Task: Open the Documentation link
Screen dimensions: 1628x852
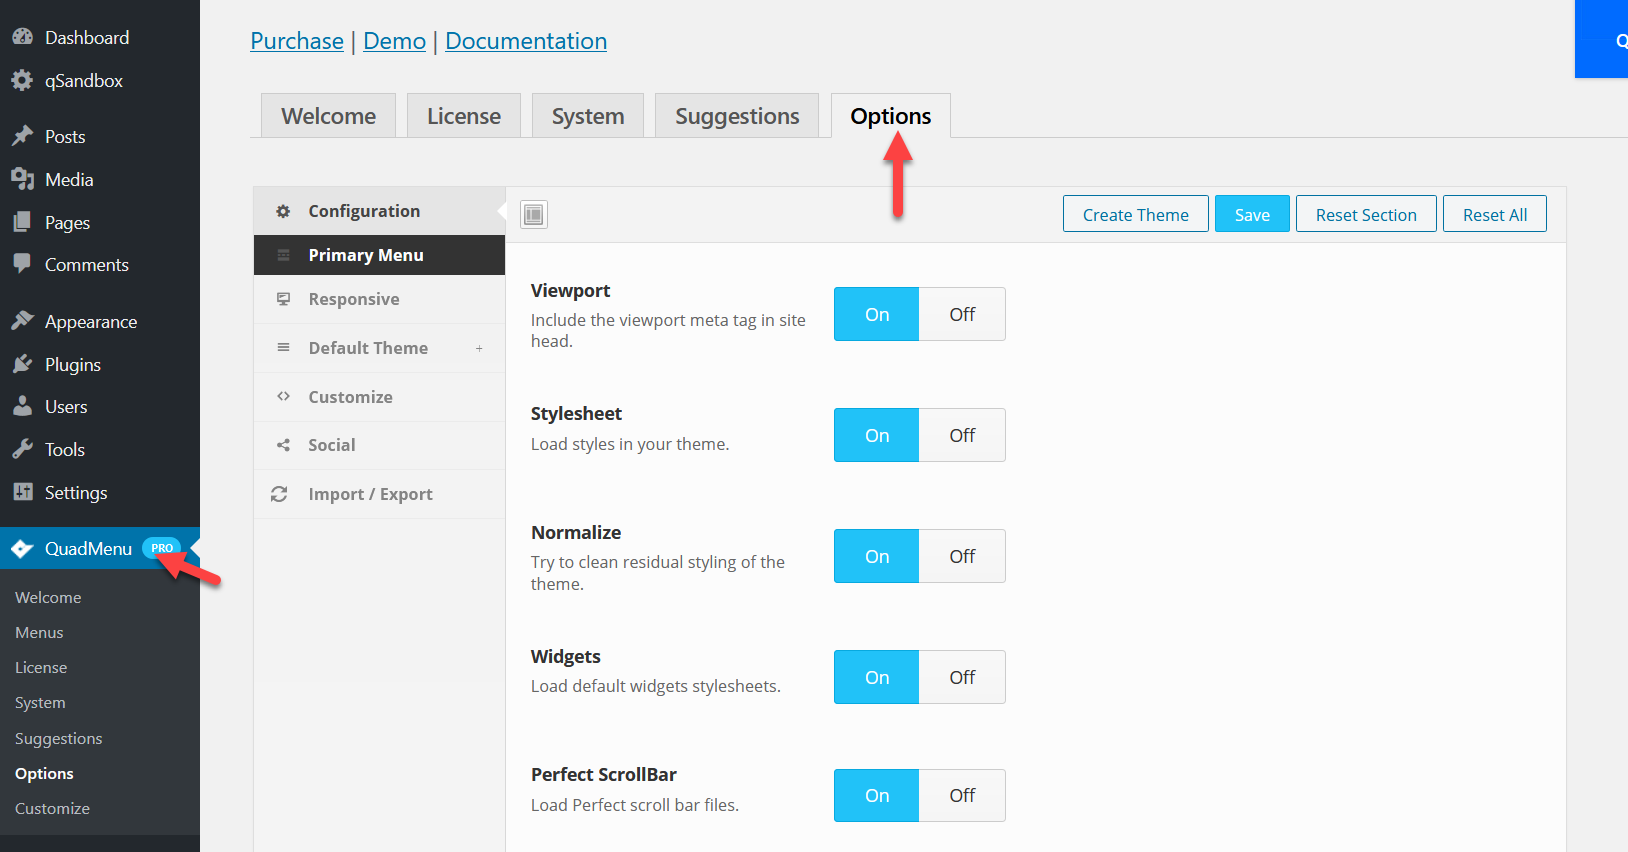Action: pos(526,41)
